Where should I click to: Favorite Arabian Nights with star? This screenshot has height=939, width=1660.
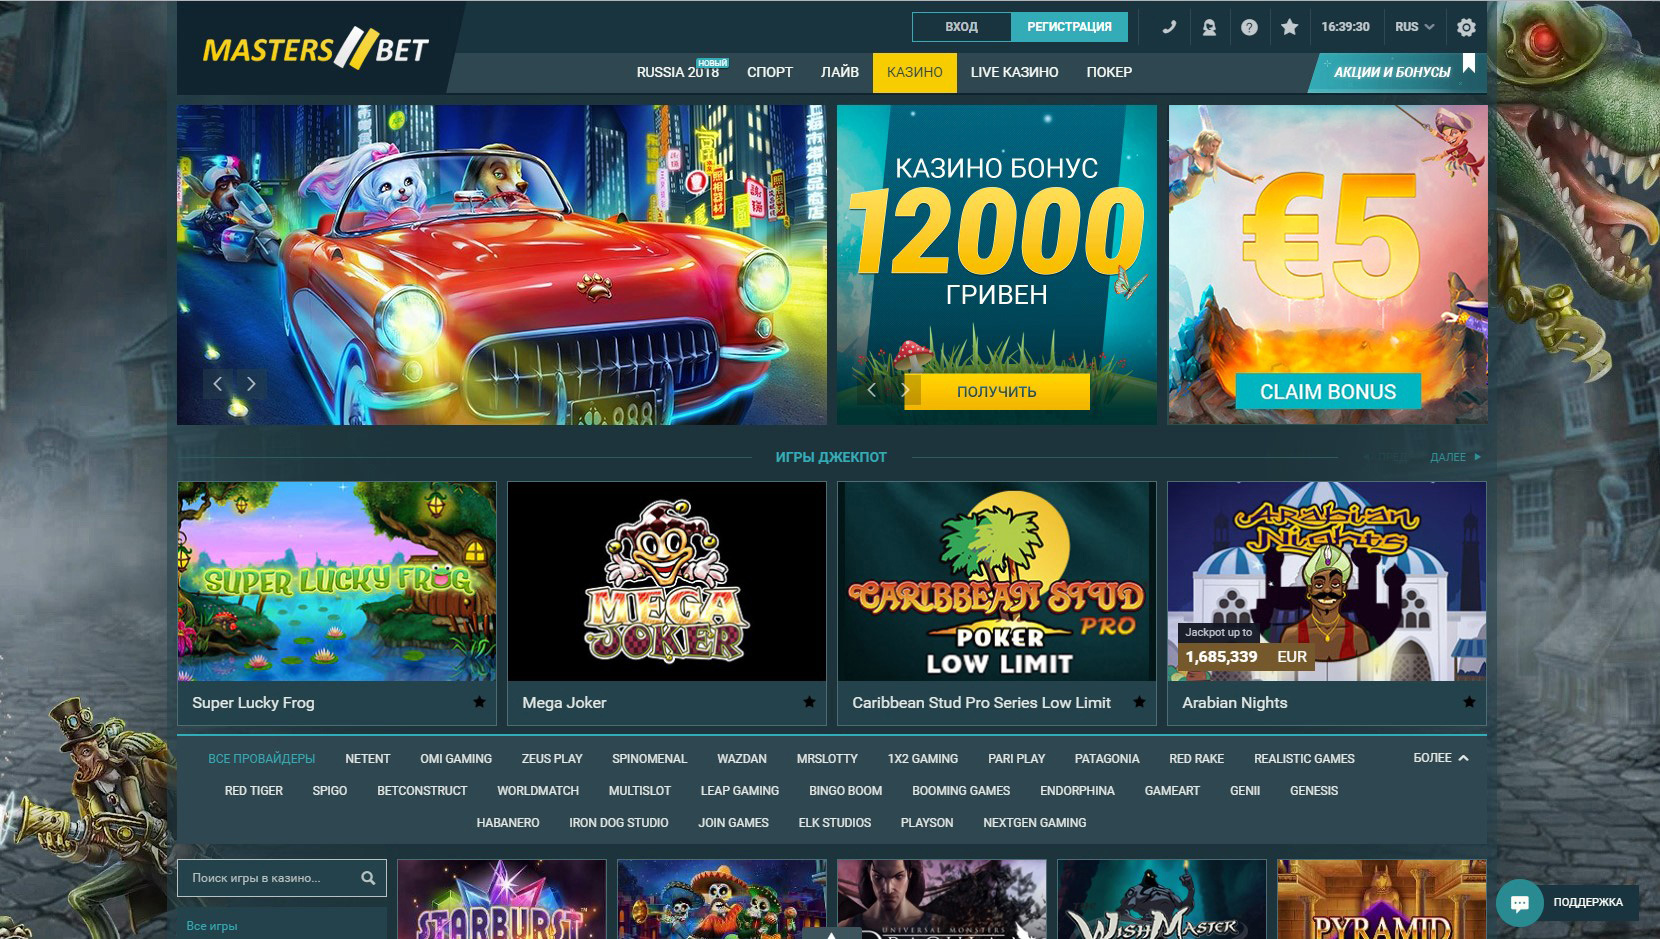click(1469, 702)
